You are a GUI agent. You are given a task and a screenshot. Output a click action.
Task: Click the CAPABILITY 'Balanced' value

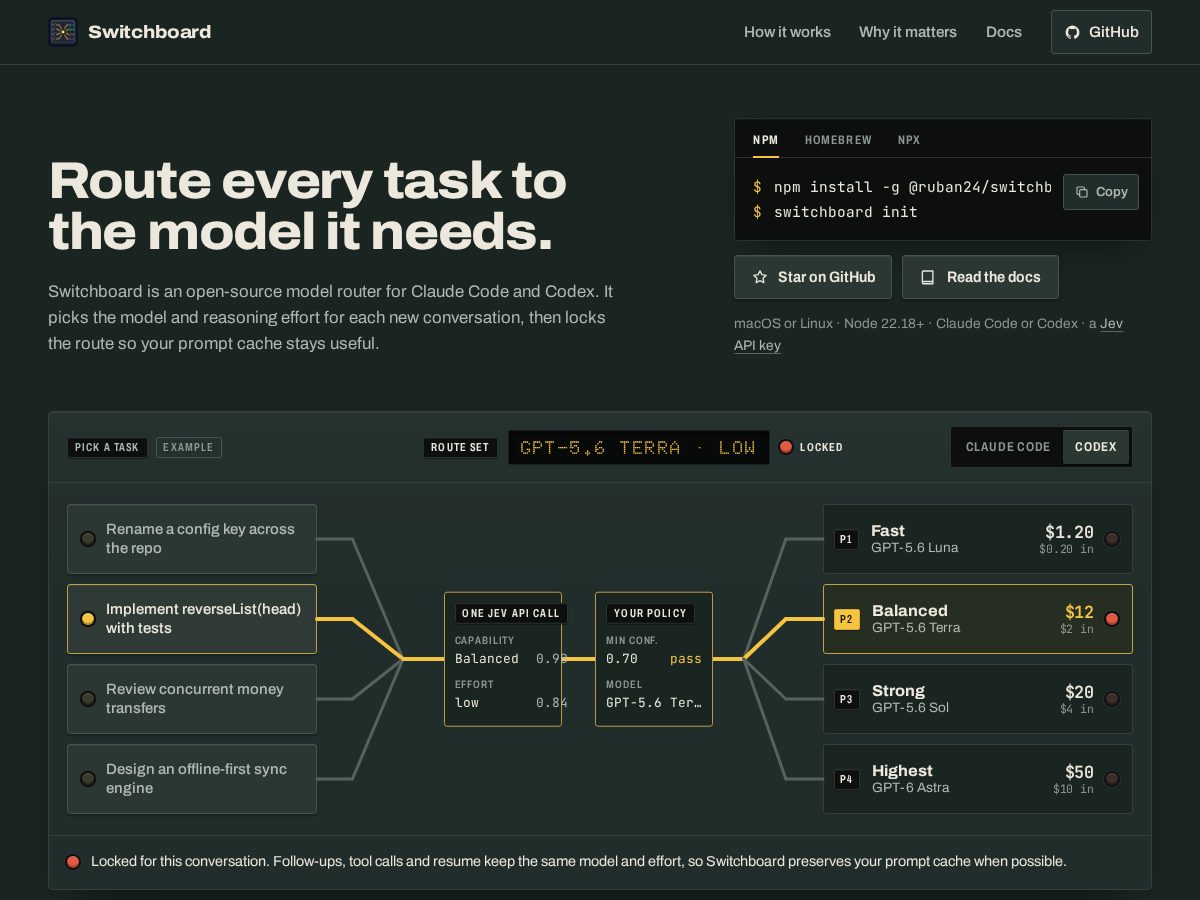487,659
